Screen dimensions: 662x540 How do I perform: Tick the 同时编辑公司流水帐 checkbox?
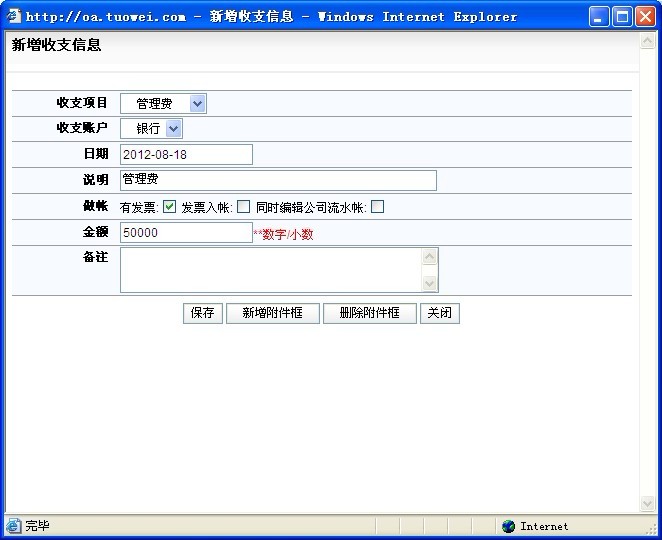377,207
